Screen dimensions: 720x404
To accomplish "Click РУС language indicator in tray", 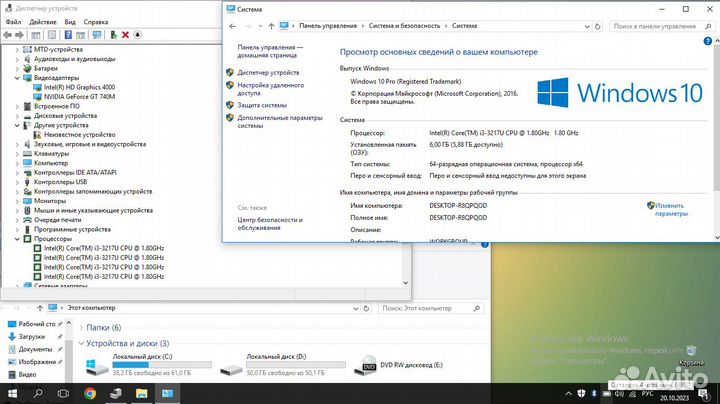I will pyautogui.click(x=647, y=394).
